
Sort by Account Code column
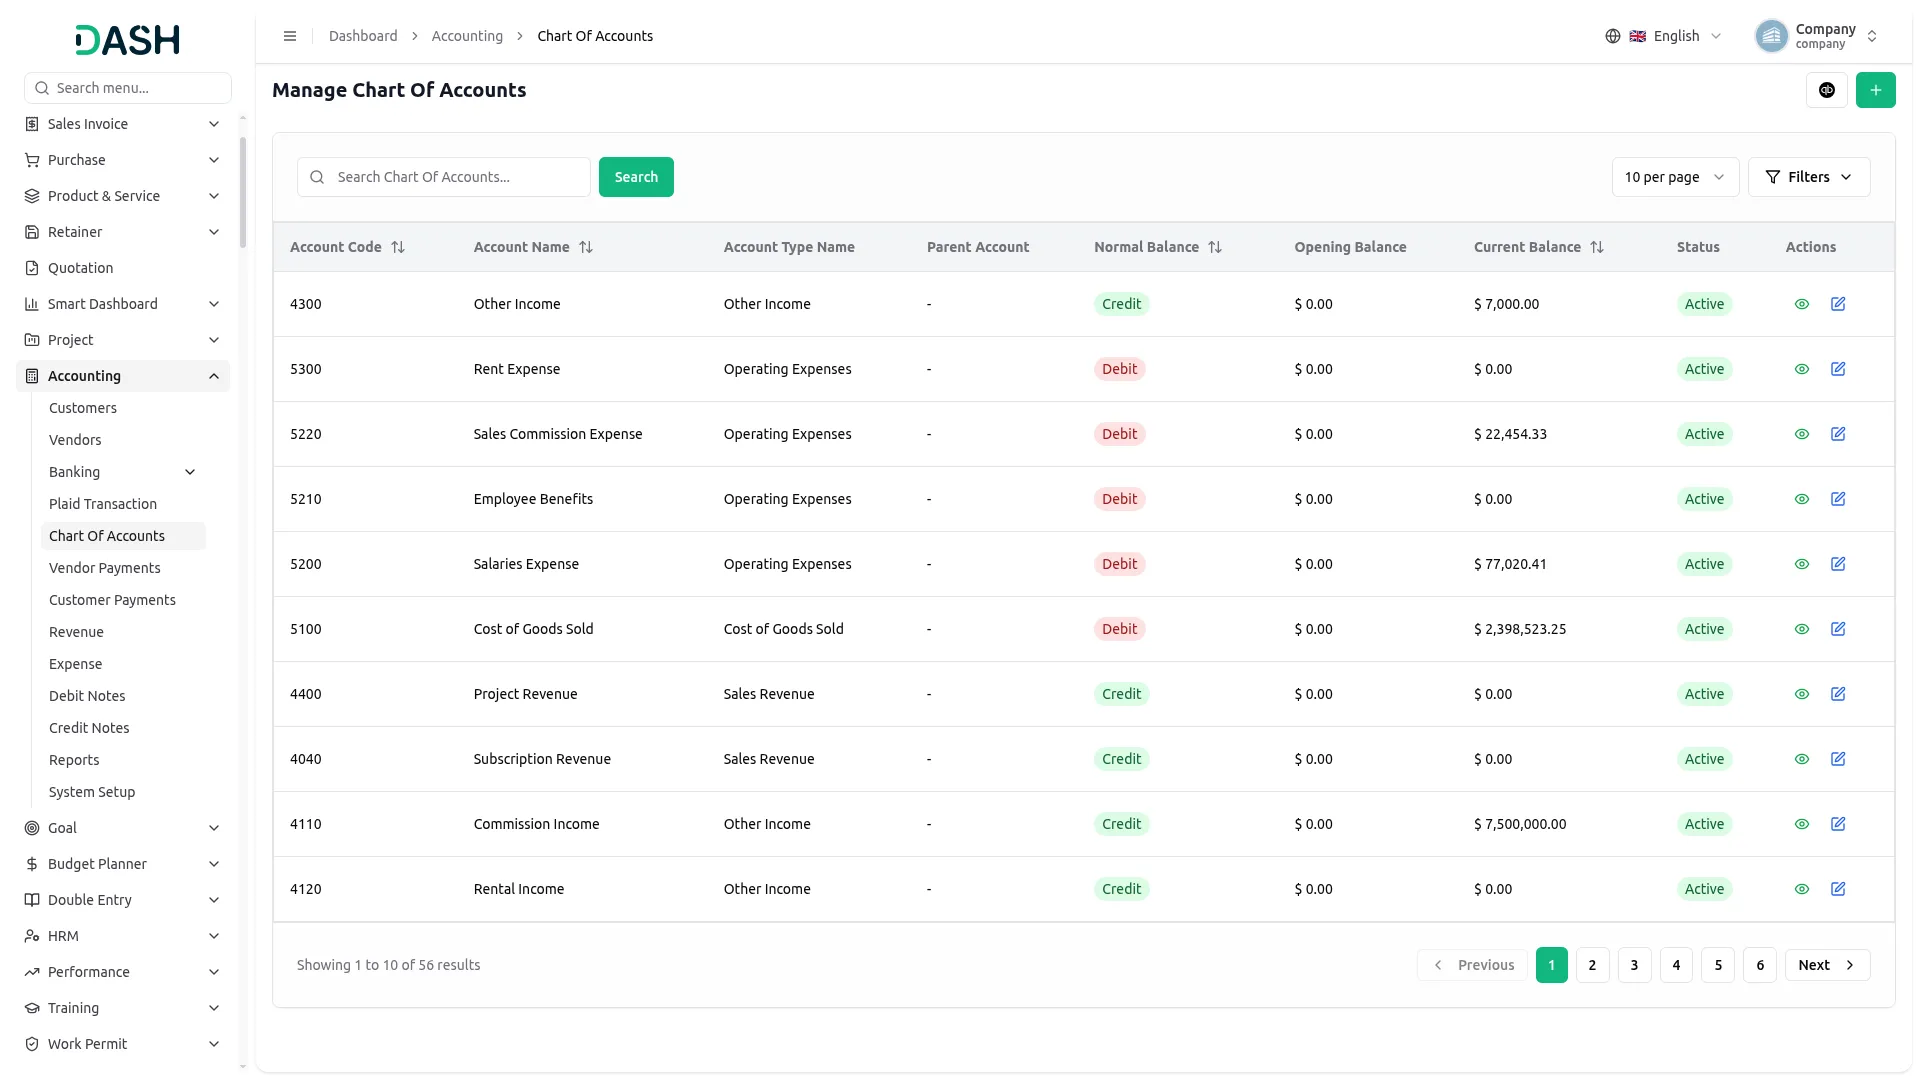[x=398, y=247]
